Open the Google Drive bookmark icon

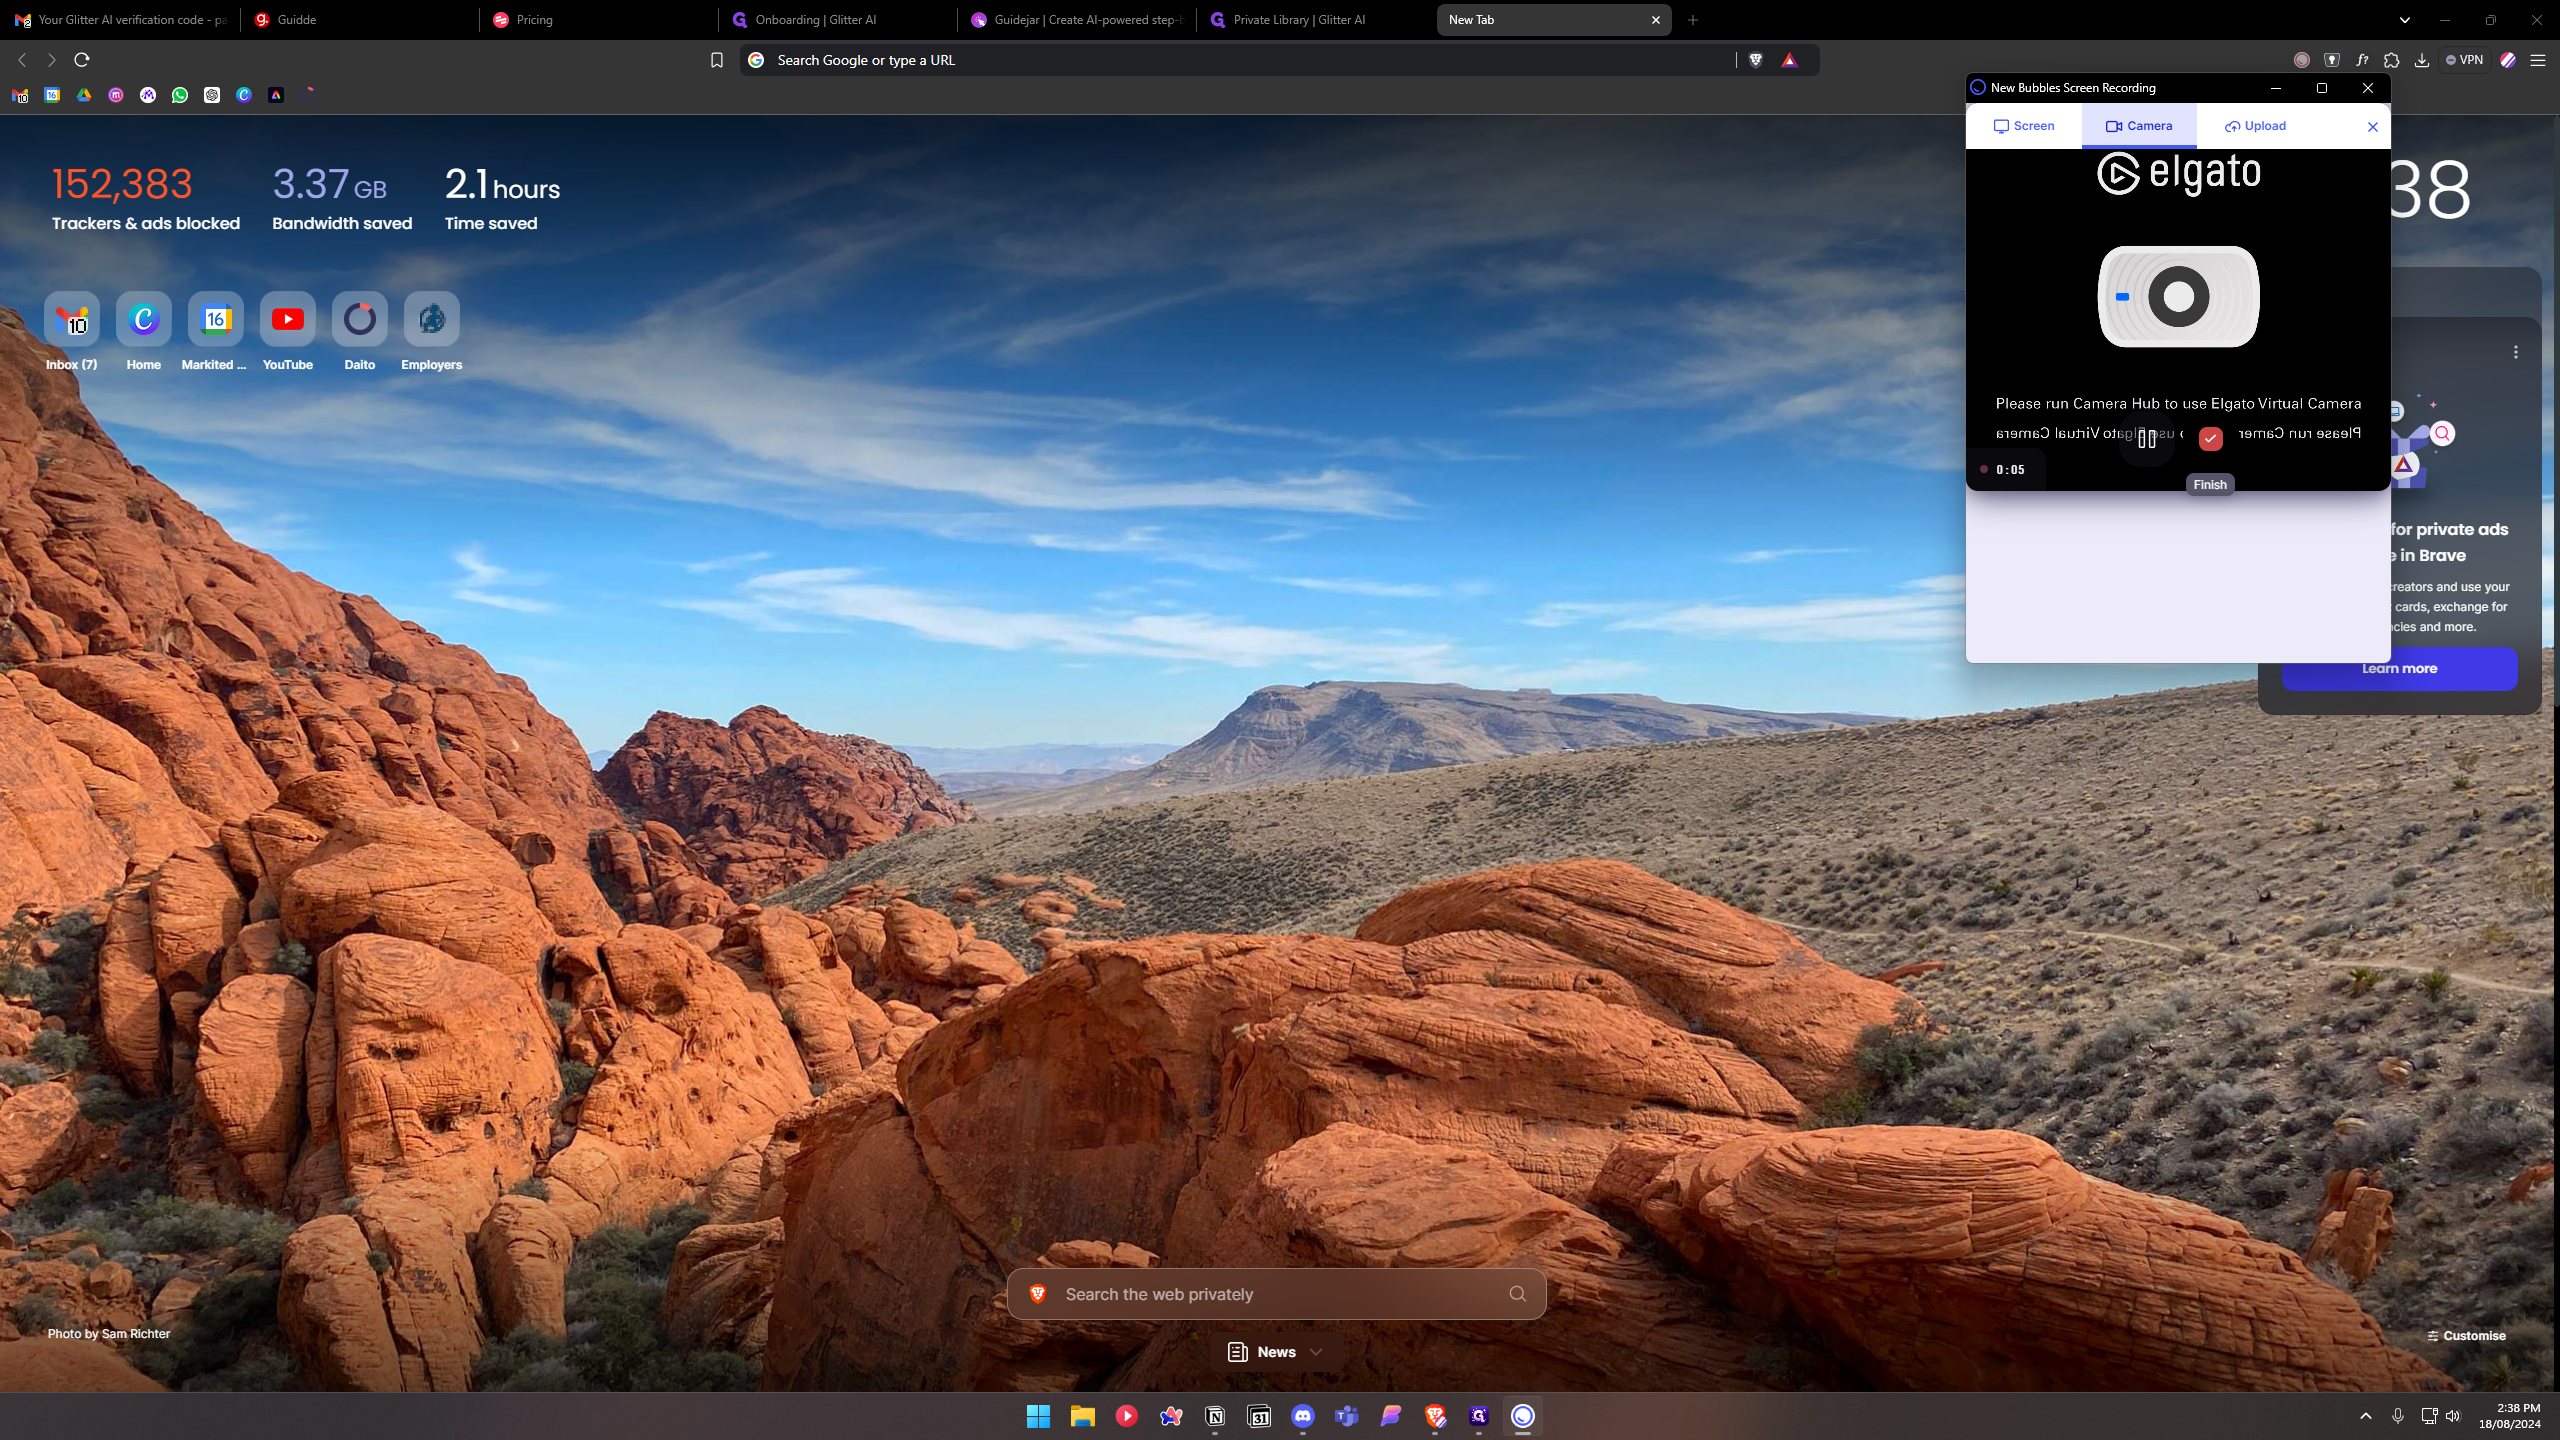point(84,95)
